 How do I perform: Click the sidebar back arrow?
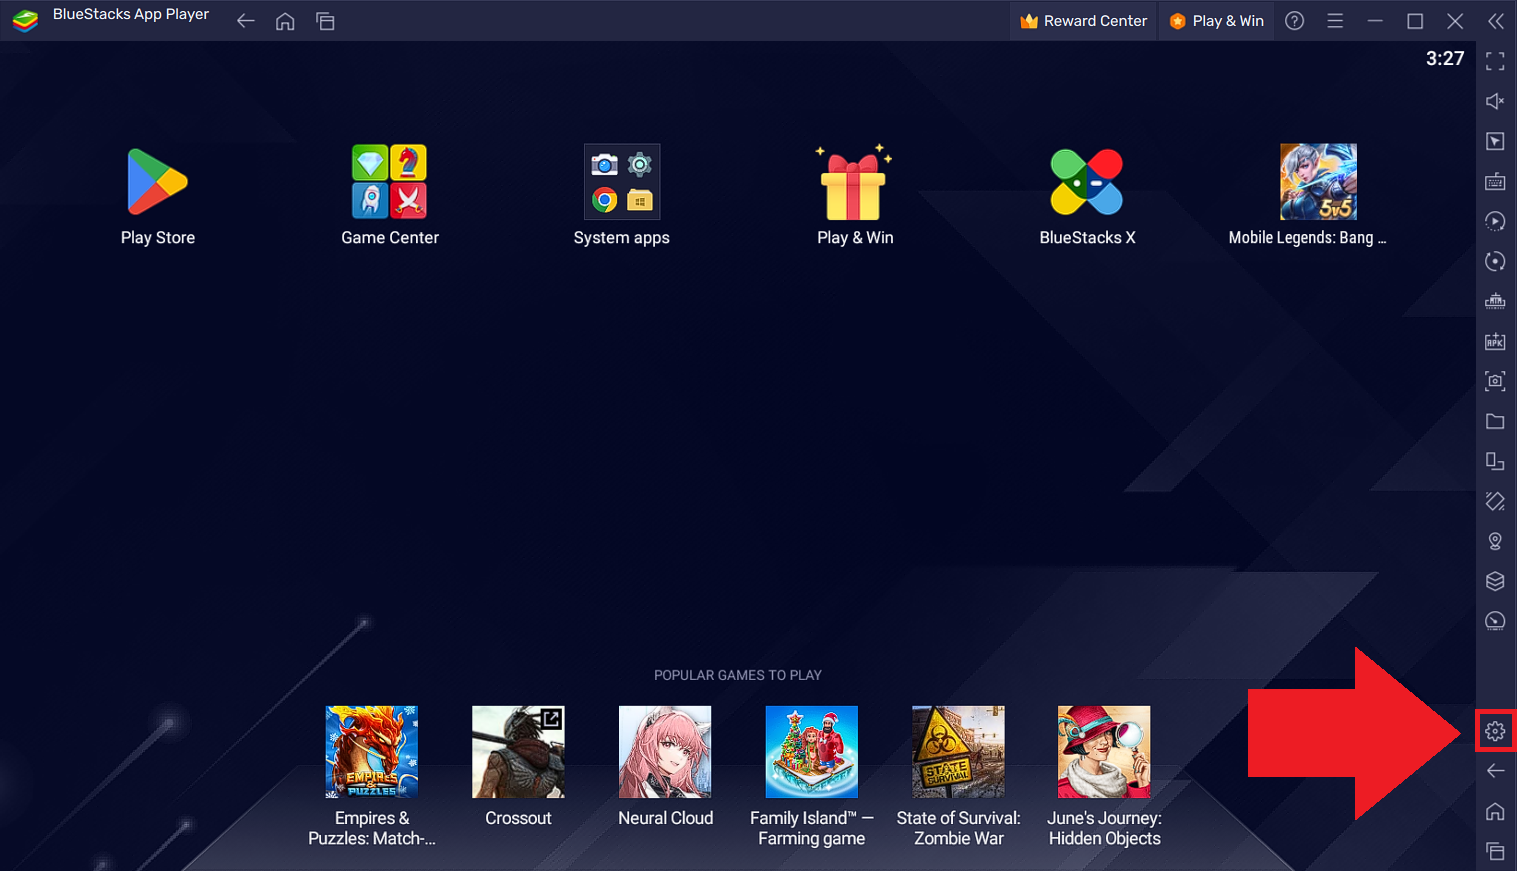point(1495,770)
